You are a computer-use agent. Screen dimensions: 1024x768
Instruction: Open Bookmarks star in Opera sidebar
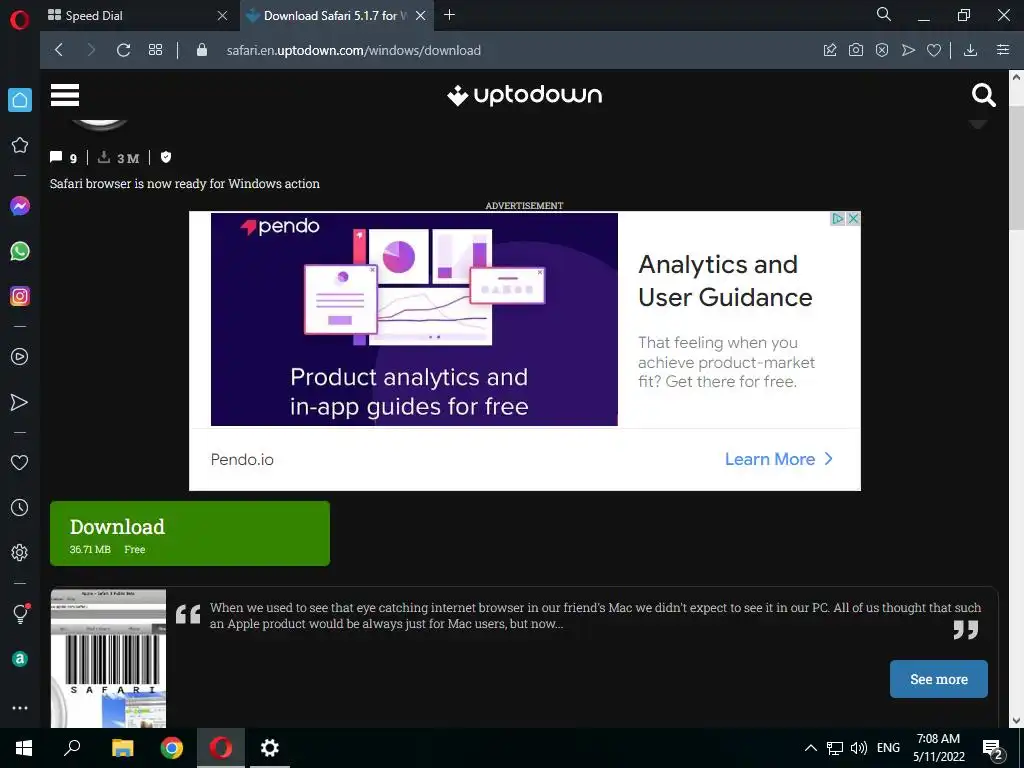20,145
